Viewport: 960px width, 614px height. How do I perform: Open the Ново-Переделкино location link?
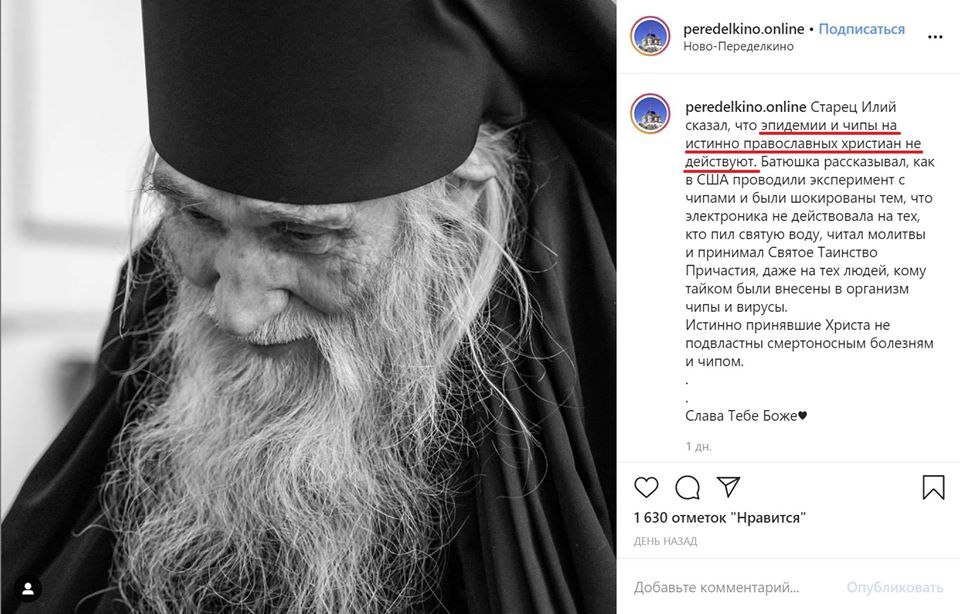point(738,47)
